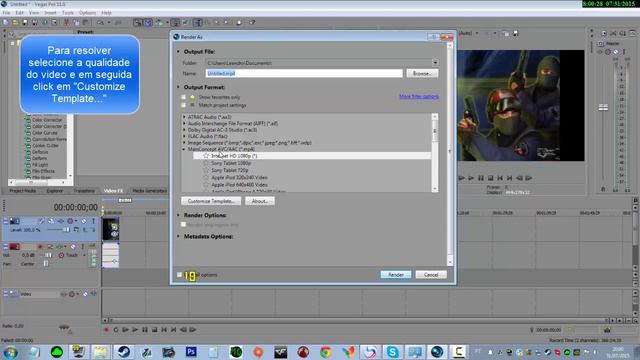Screen dimensions: 640x360
Task: Click the About button
Action: (260, 201)
